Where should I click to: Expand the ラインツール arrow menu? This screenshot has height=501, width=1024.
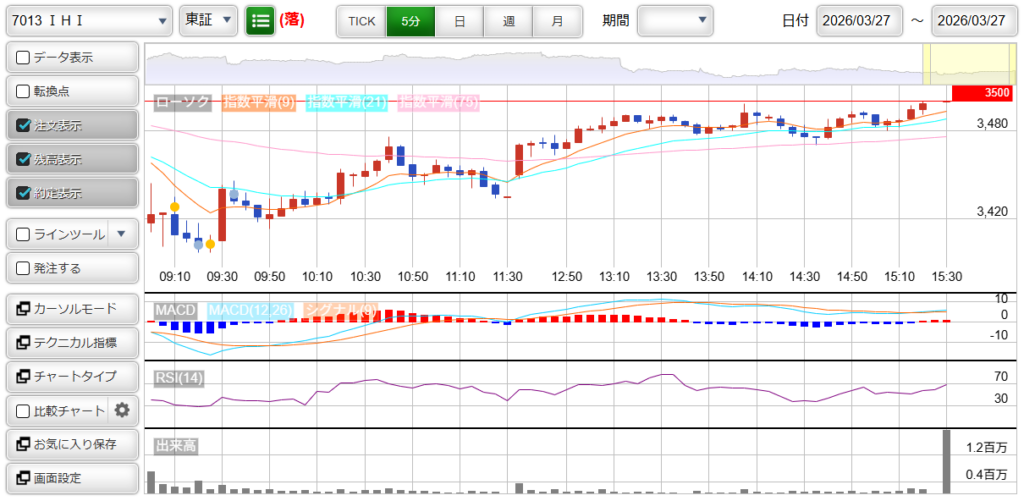(x=121, y=234)
